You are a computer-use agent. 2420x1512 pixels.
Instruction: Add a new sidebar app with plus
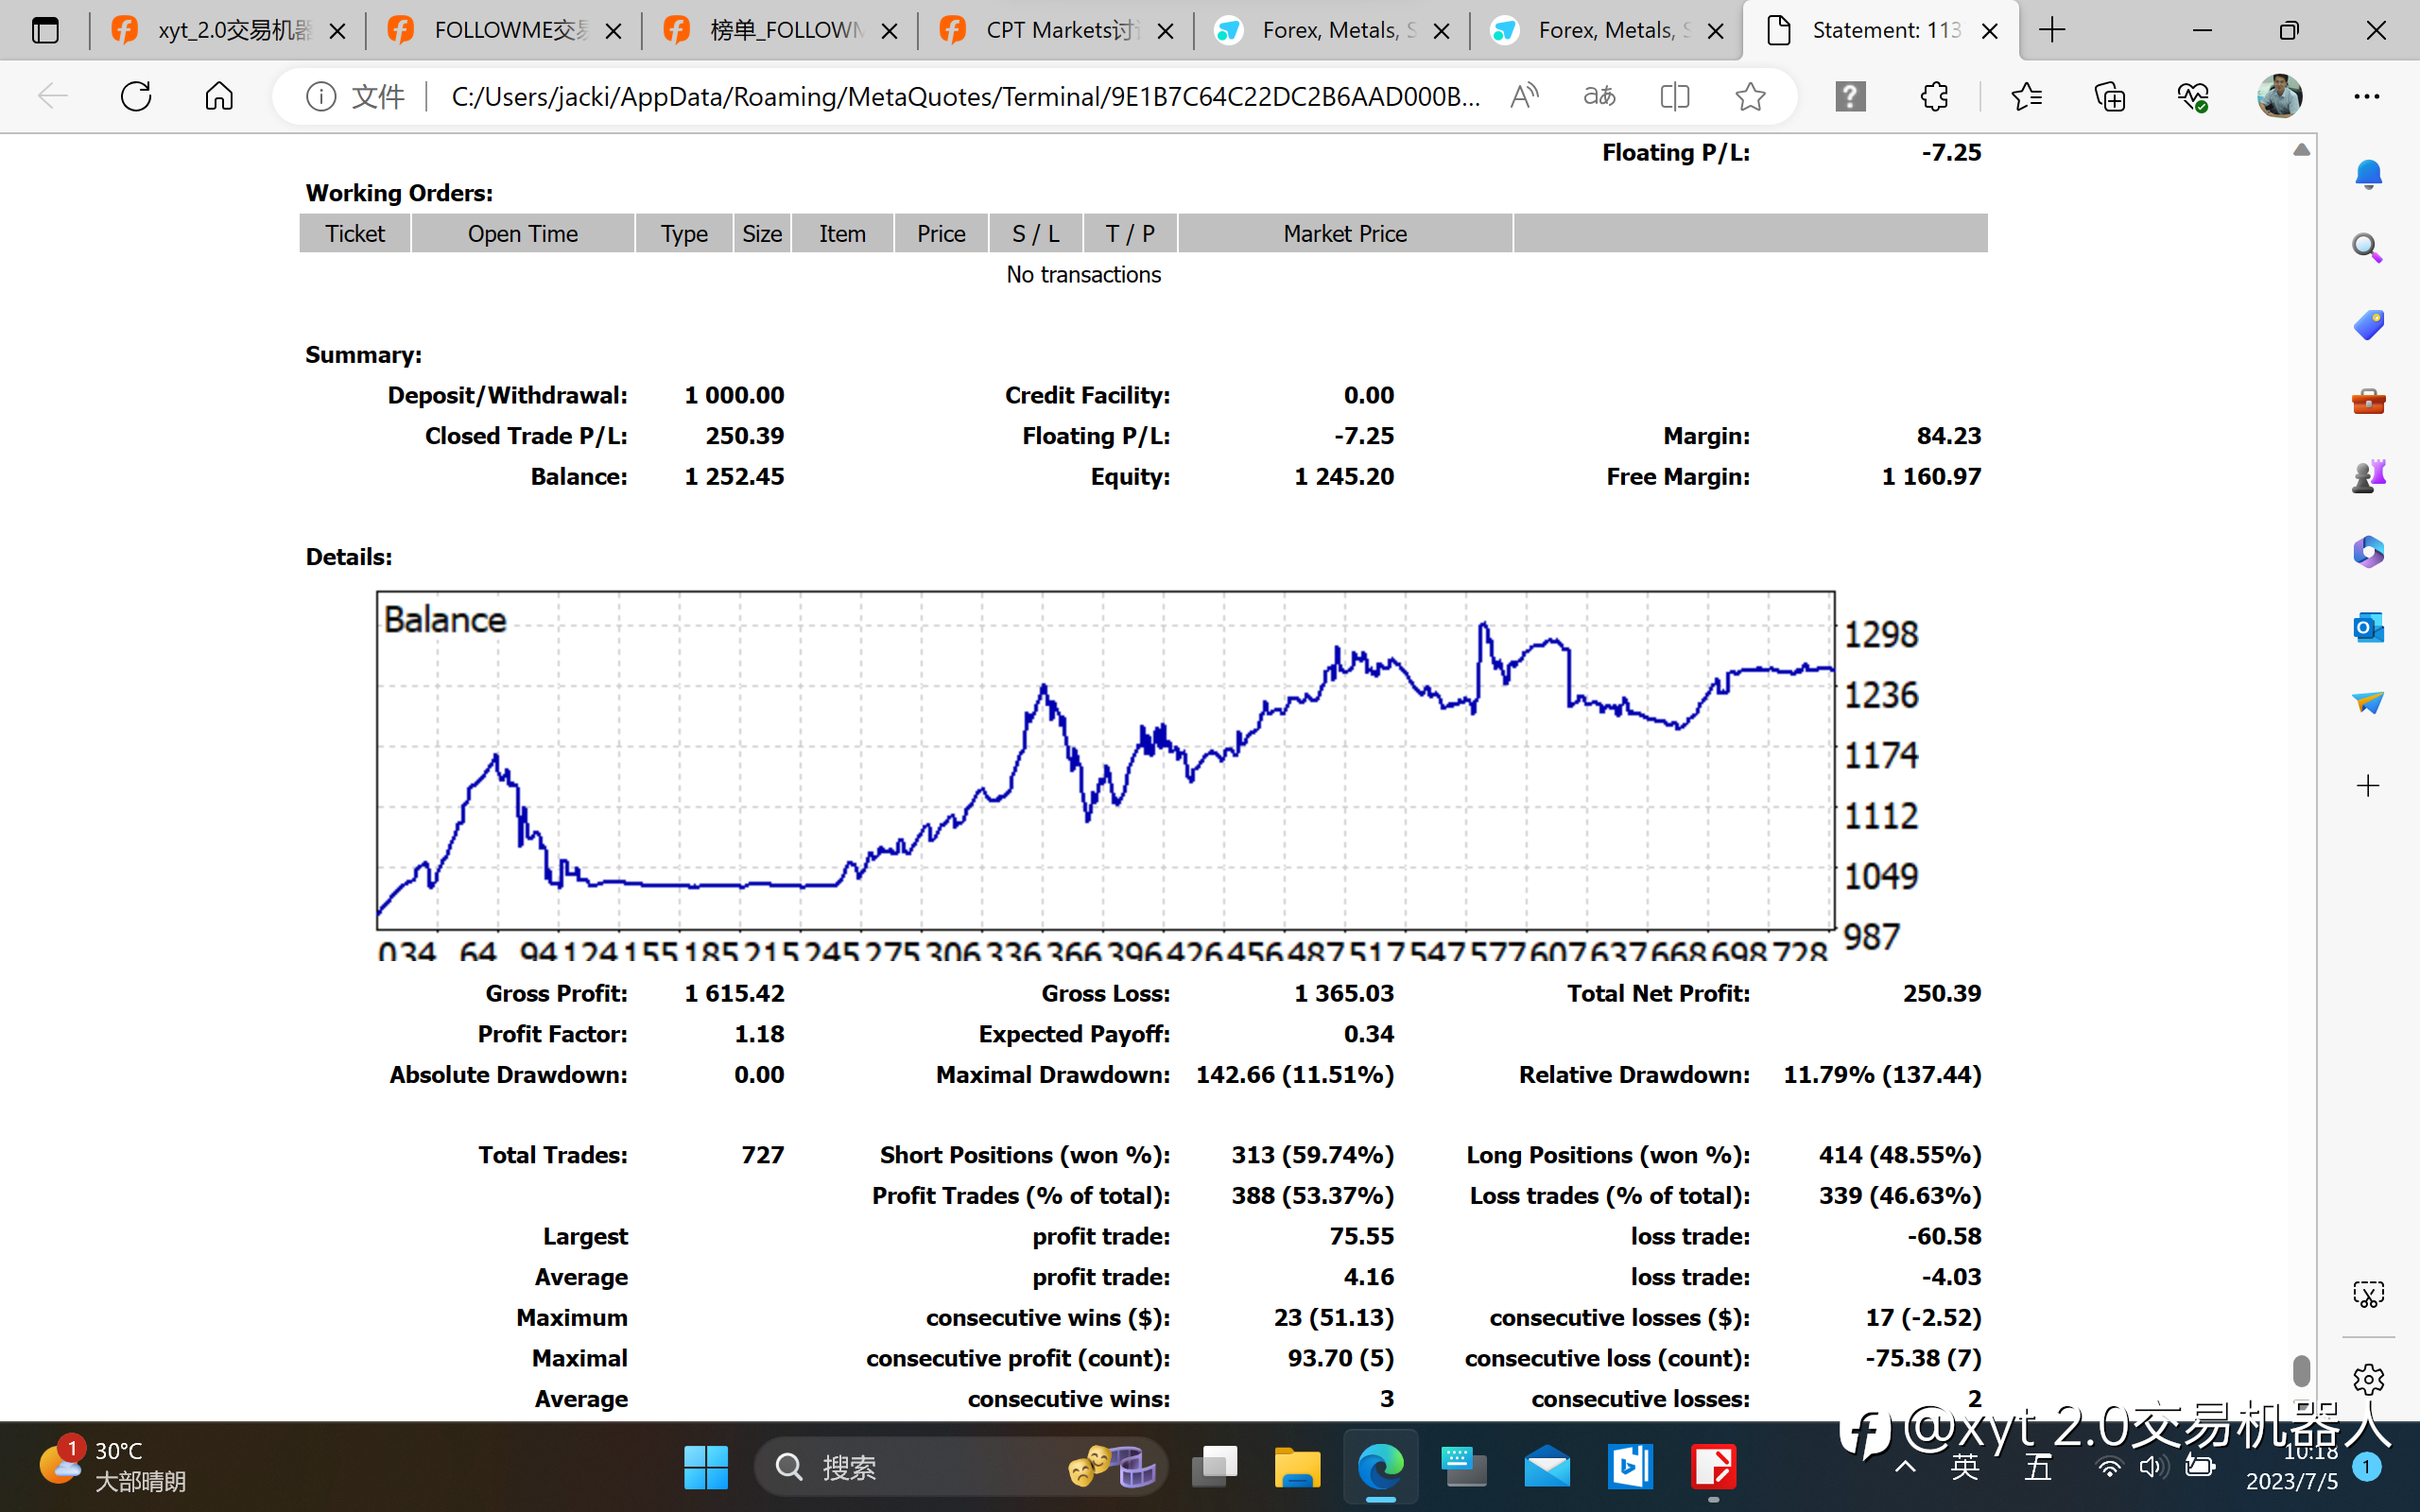[x=2368, y=786]
